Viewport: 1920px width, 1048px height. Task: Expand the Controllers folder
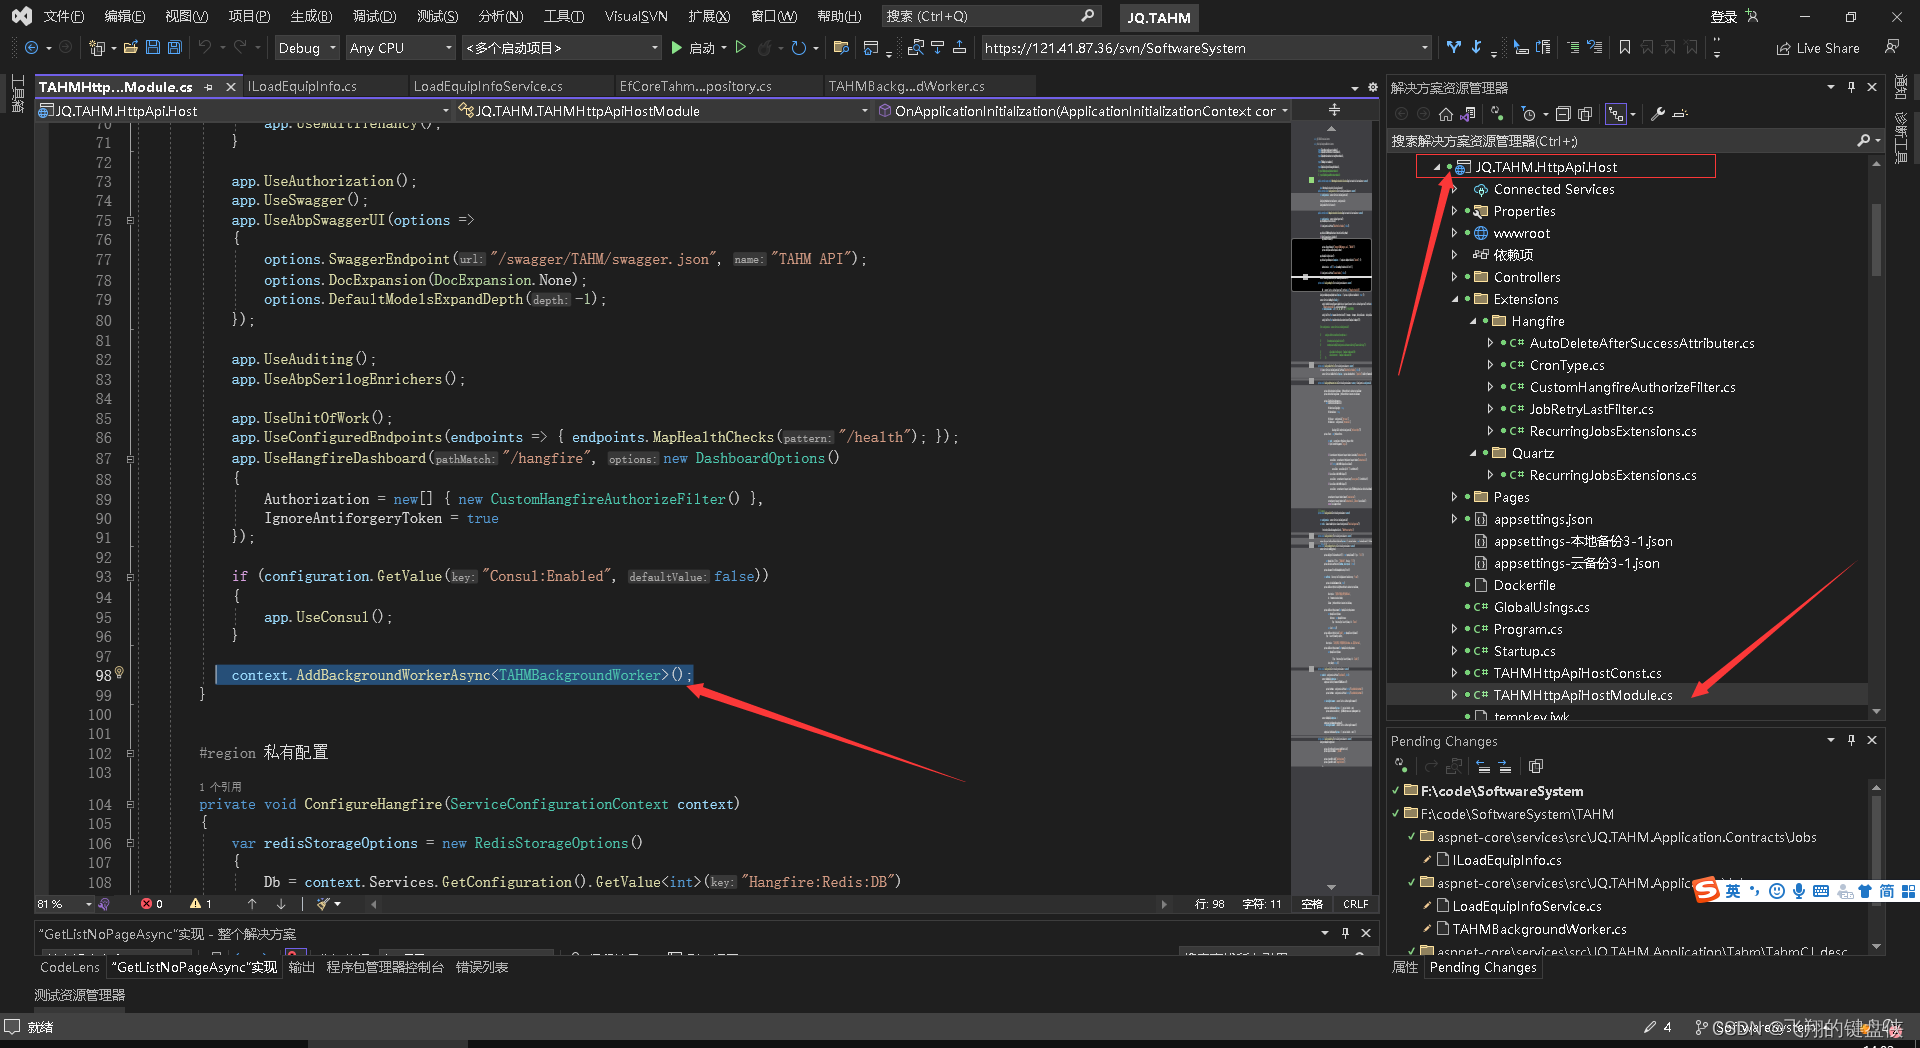[1455, 277]
